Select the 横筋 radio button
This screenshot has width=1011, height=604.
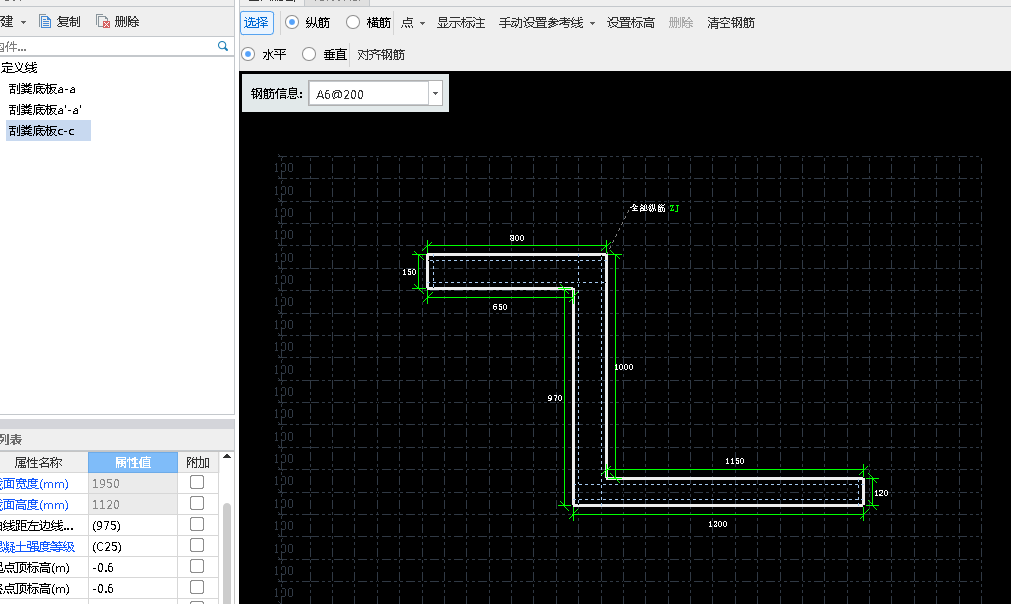point(353,23)
